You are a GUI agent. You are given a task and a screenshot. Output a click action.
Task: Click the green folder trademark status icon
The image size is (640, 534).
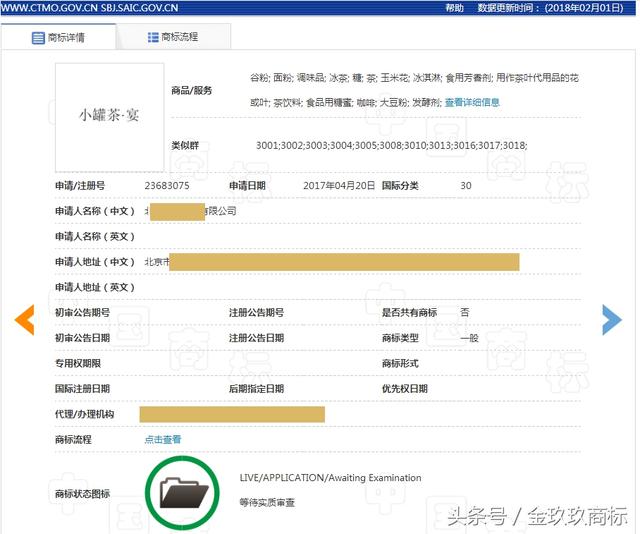click(x=182, y=493)
